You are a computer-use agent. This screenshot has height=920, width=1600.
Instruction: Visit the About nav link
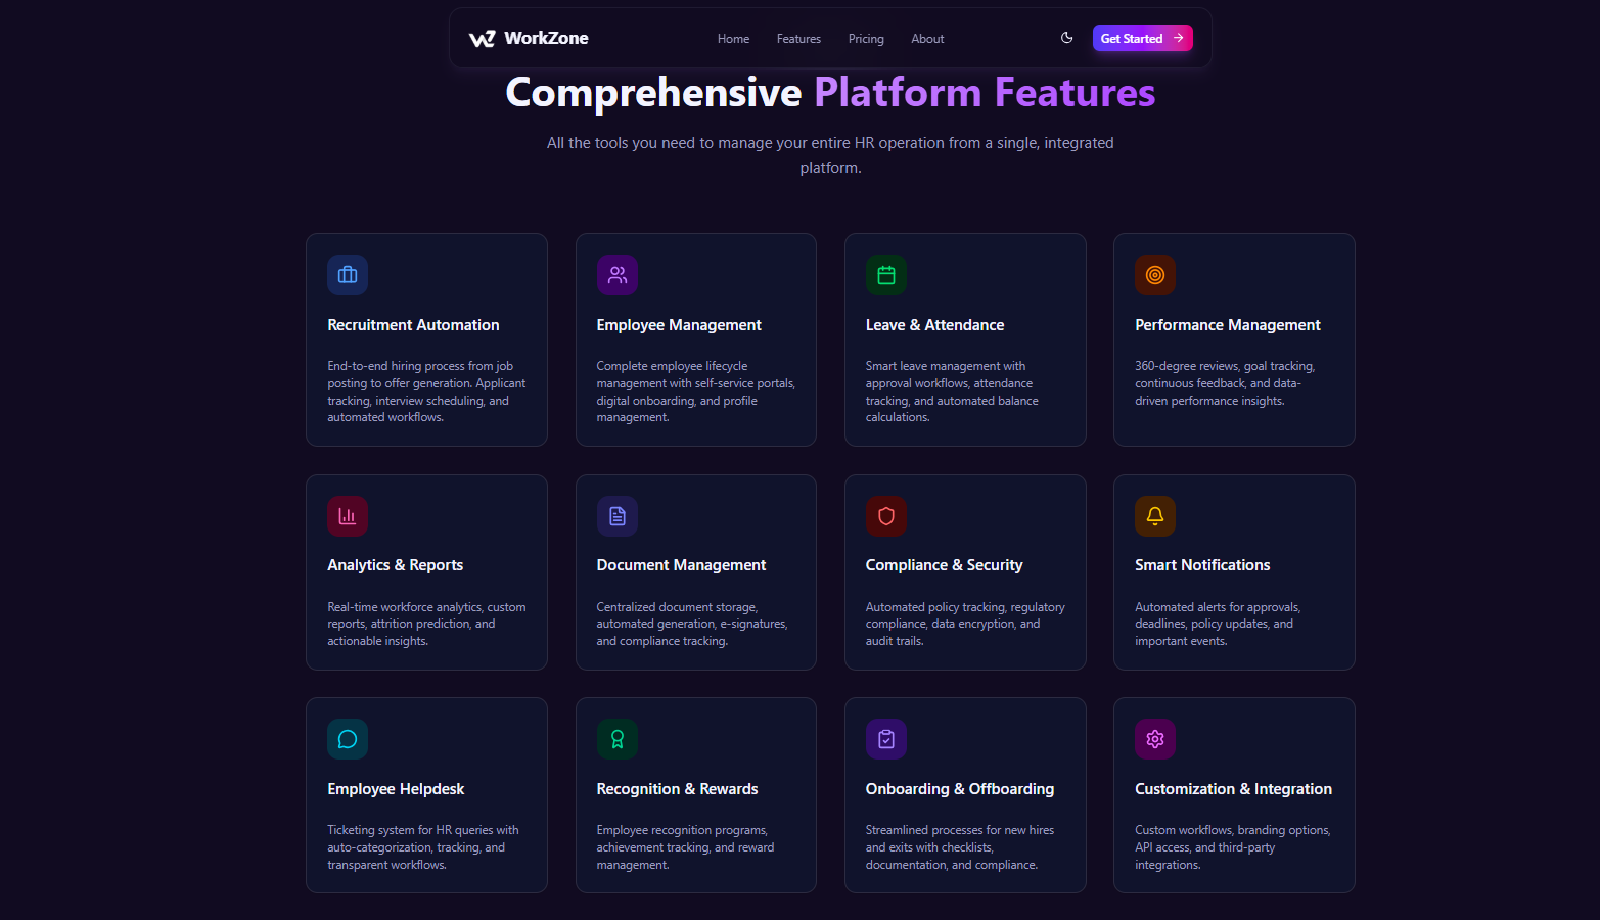(927, 39)
